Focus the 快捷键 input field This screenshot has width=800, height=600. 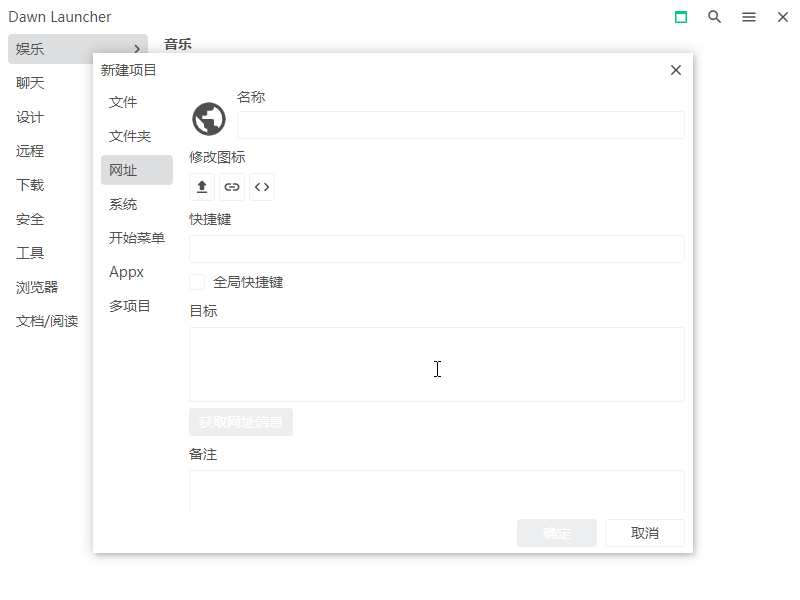[x=436, y=249]
